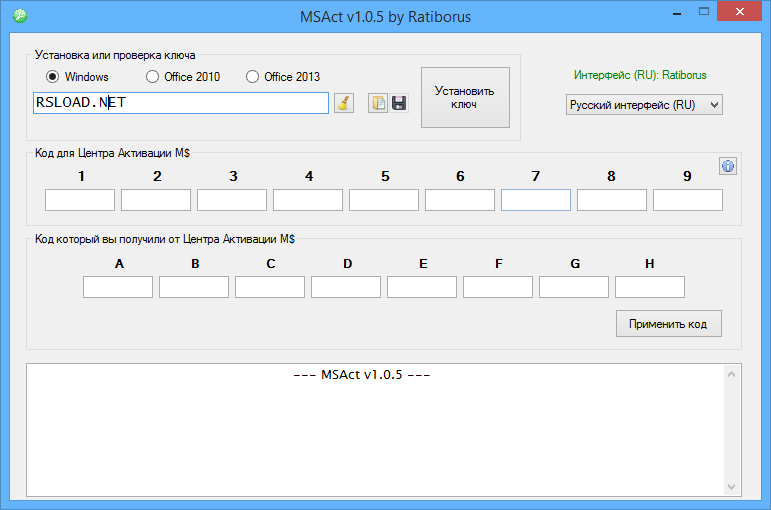Open the Русский интерфейс (RU) dropdown
Viewport: 771px width, 510px height.
pos(644,105)
